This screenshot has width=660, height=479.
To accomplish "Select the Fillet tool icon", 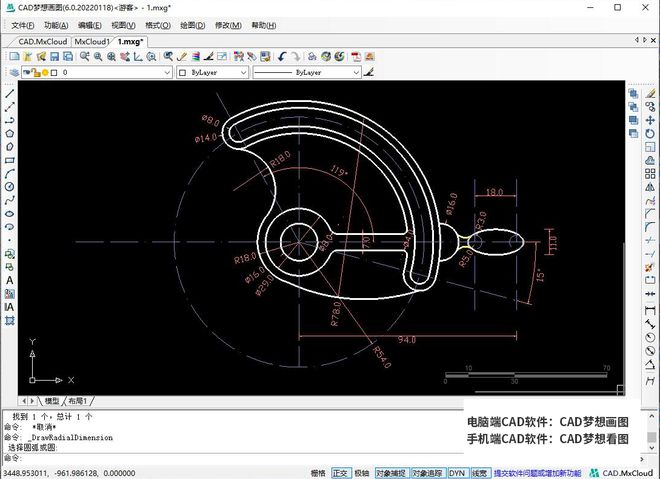I will [x=650, y=227].
